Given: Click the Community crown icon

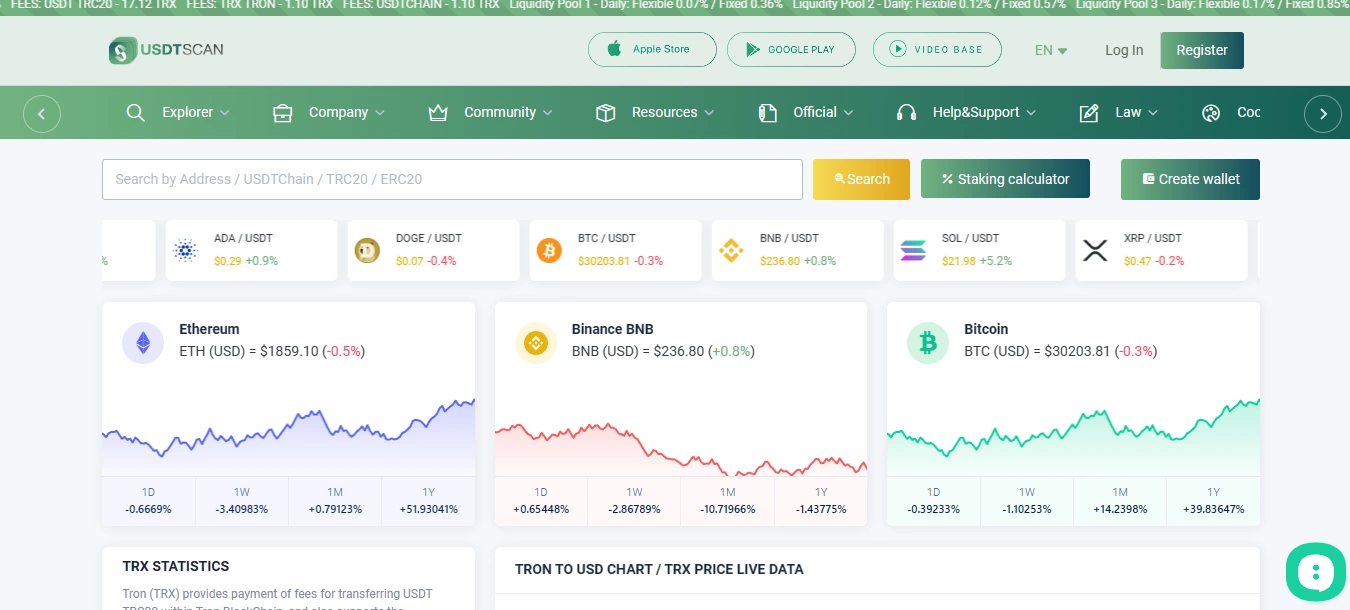Looking at the screenshot, I should click(x=438, y=113).
